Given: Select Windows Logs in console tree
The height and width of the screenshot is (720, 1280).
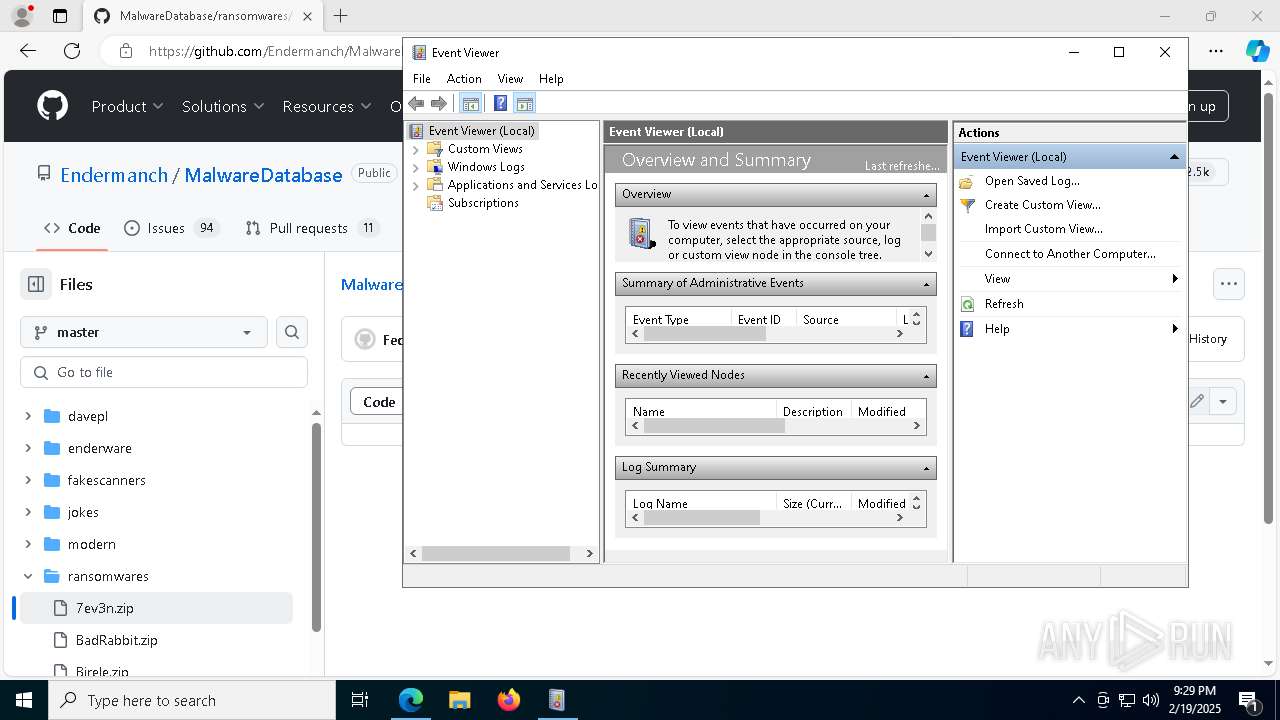Looking at the screenshot, I should pyautogui.click(x=485, y=167).
